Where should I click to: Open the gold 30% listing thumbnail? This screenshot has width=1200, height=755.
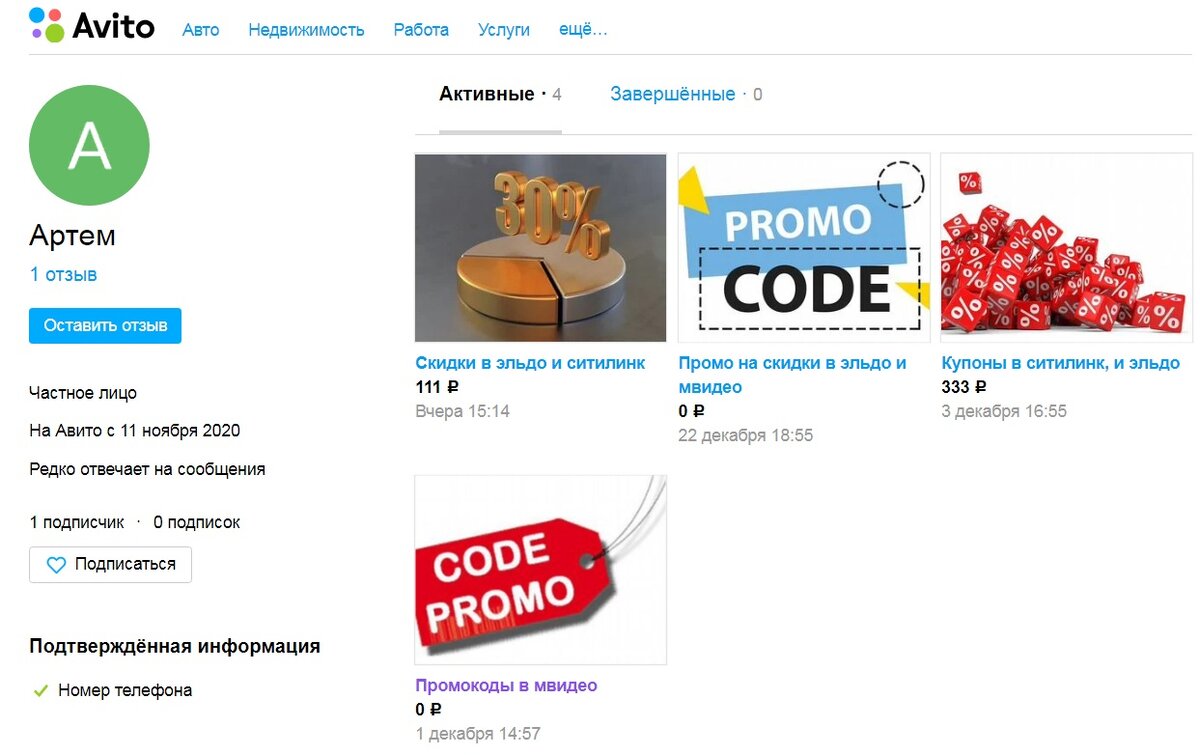click(540, 248)
